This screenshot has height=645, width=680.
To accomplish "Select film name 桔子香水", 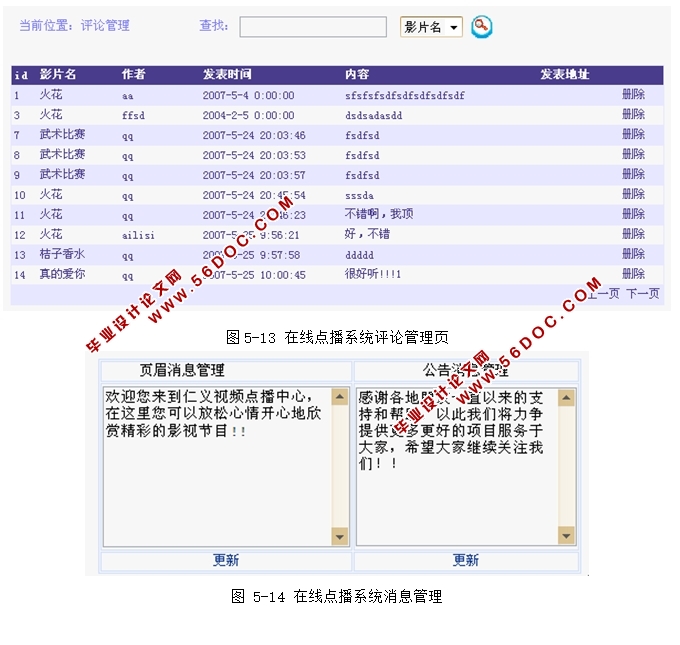I will (x=62, y=254).
